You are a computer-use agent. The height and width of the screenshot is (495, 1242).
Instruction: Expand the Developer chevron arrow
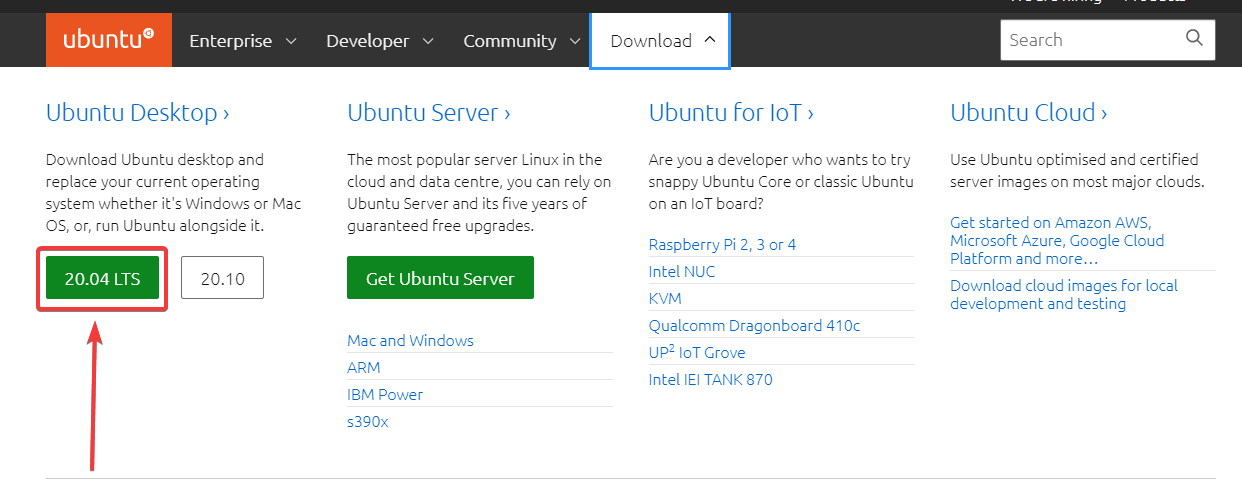(427, 41)
